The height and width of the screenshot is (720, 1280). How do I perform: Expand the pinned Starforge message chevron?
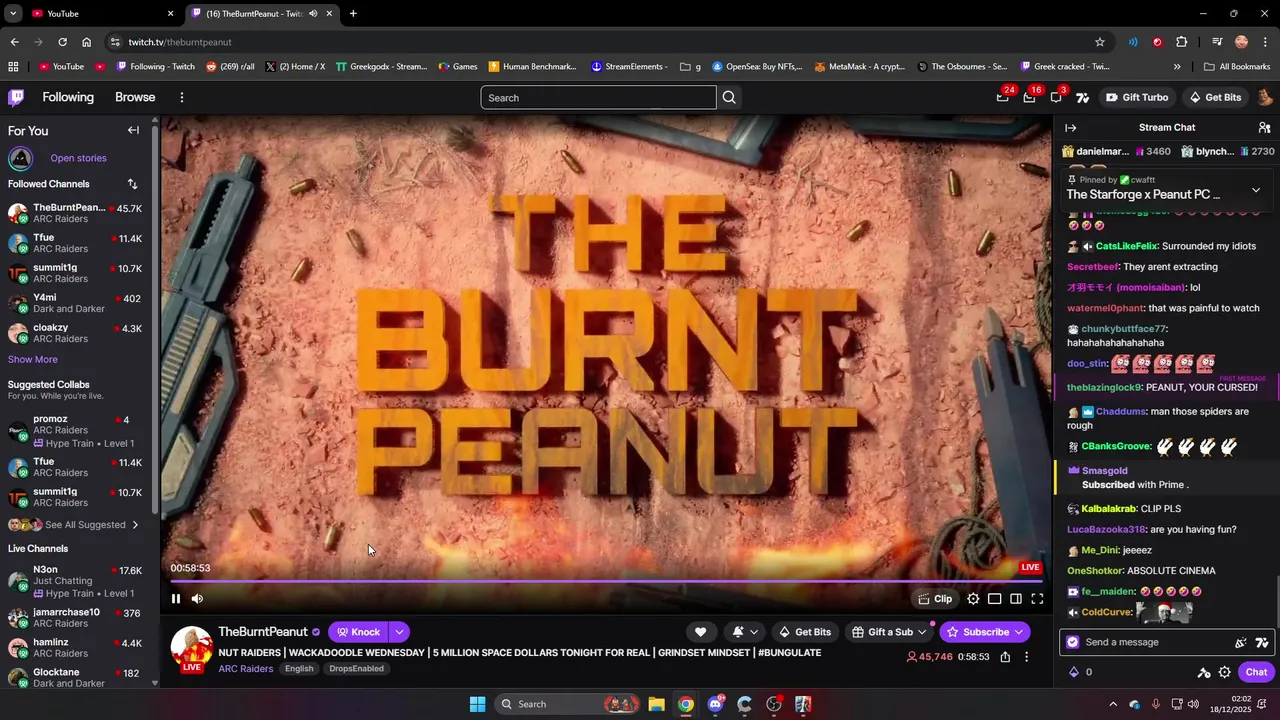coord(1256,190)
